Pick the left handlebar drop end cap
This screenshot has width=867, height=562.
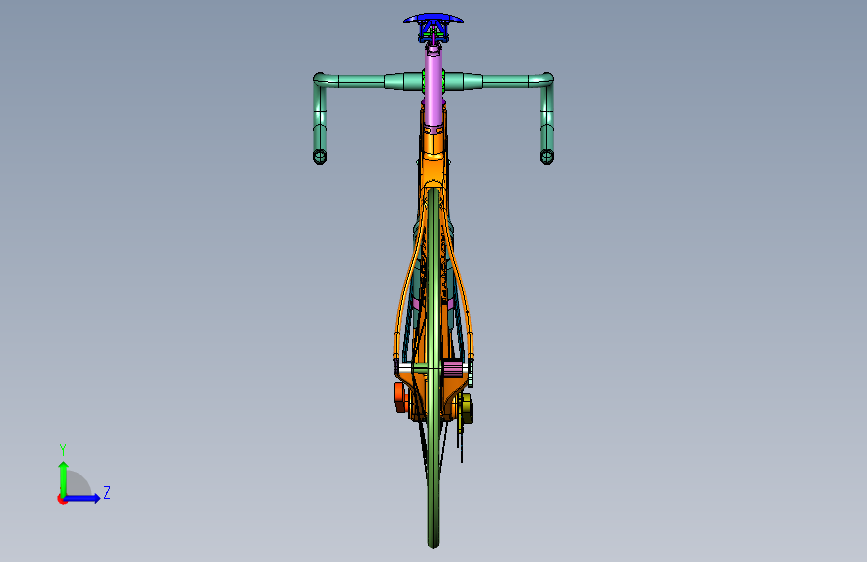click(x=320, y=157)
